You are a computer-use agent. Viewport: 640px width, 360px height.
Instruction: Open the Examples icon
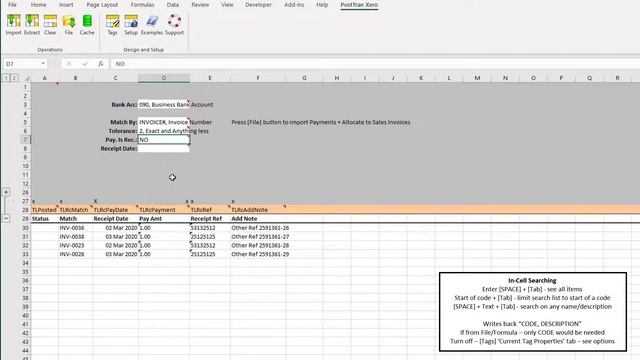click(152, 25)
